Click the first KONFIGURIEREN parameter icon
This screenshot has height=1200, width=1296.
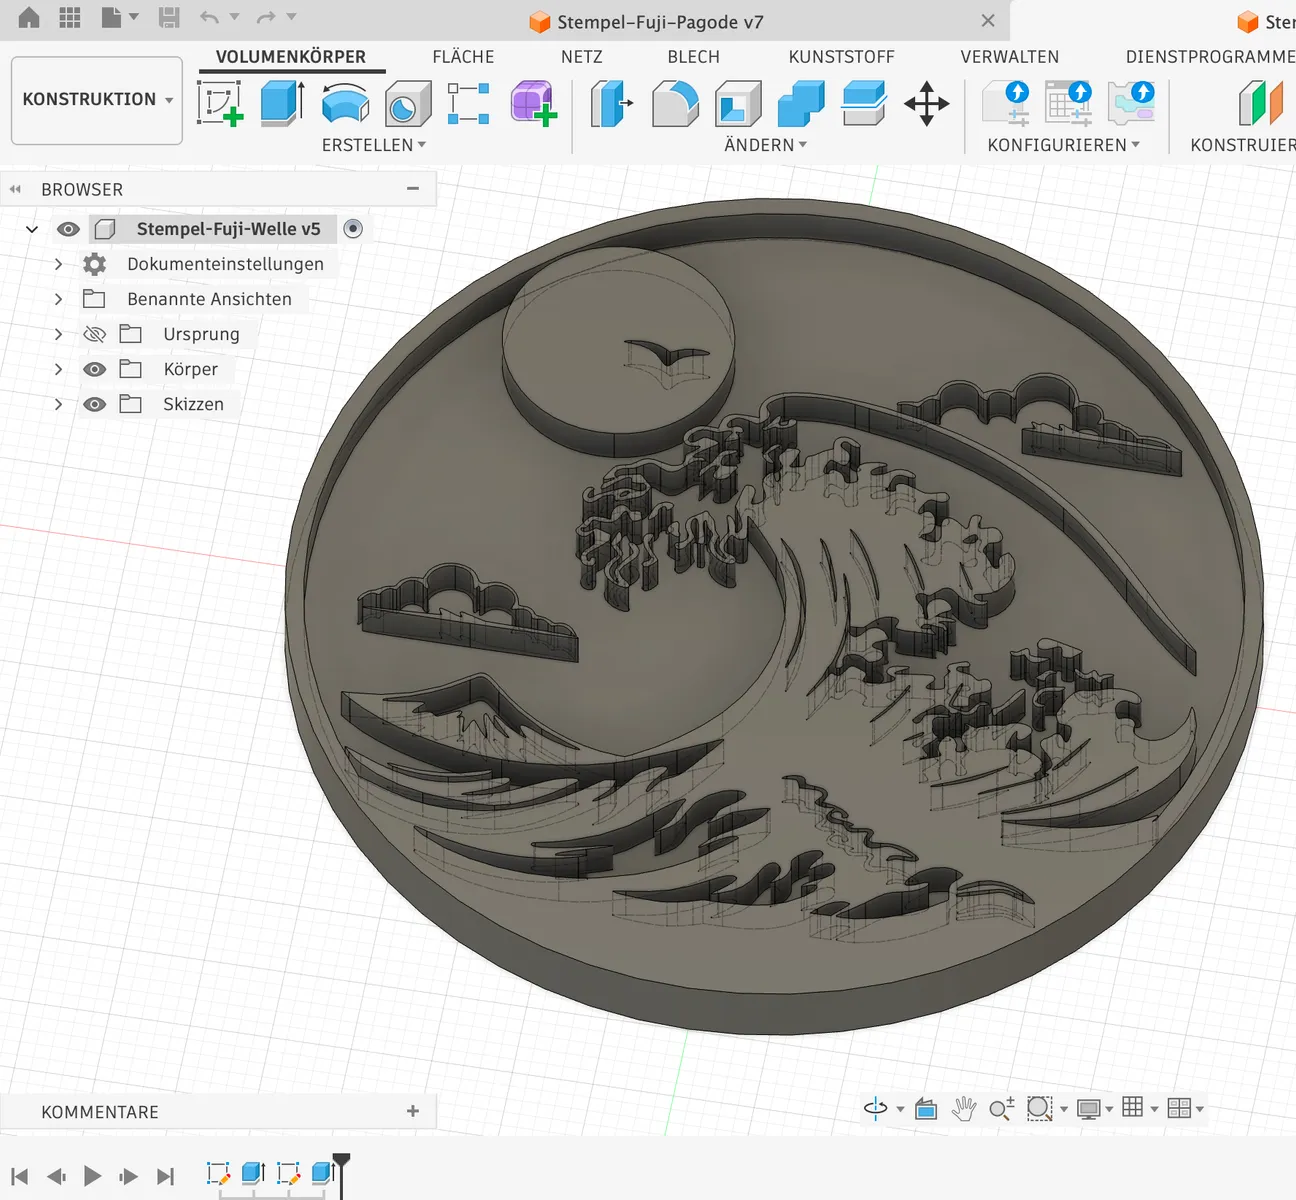pyautogui.click(x=1006, y=103)
